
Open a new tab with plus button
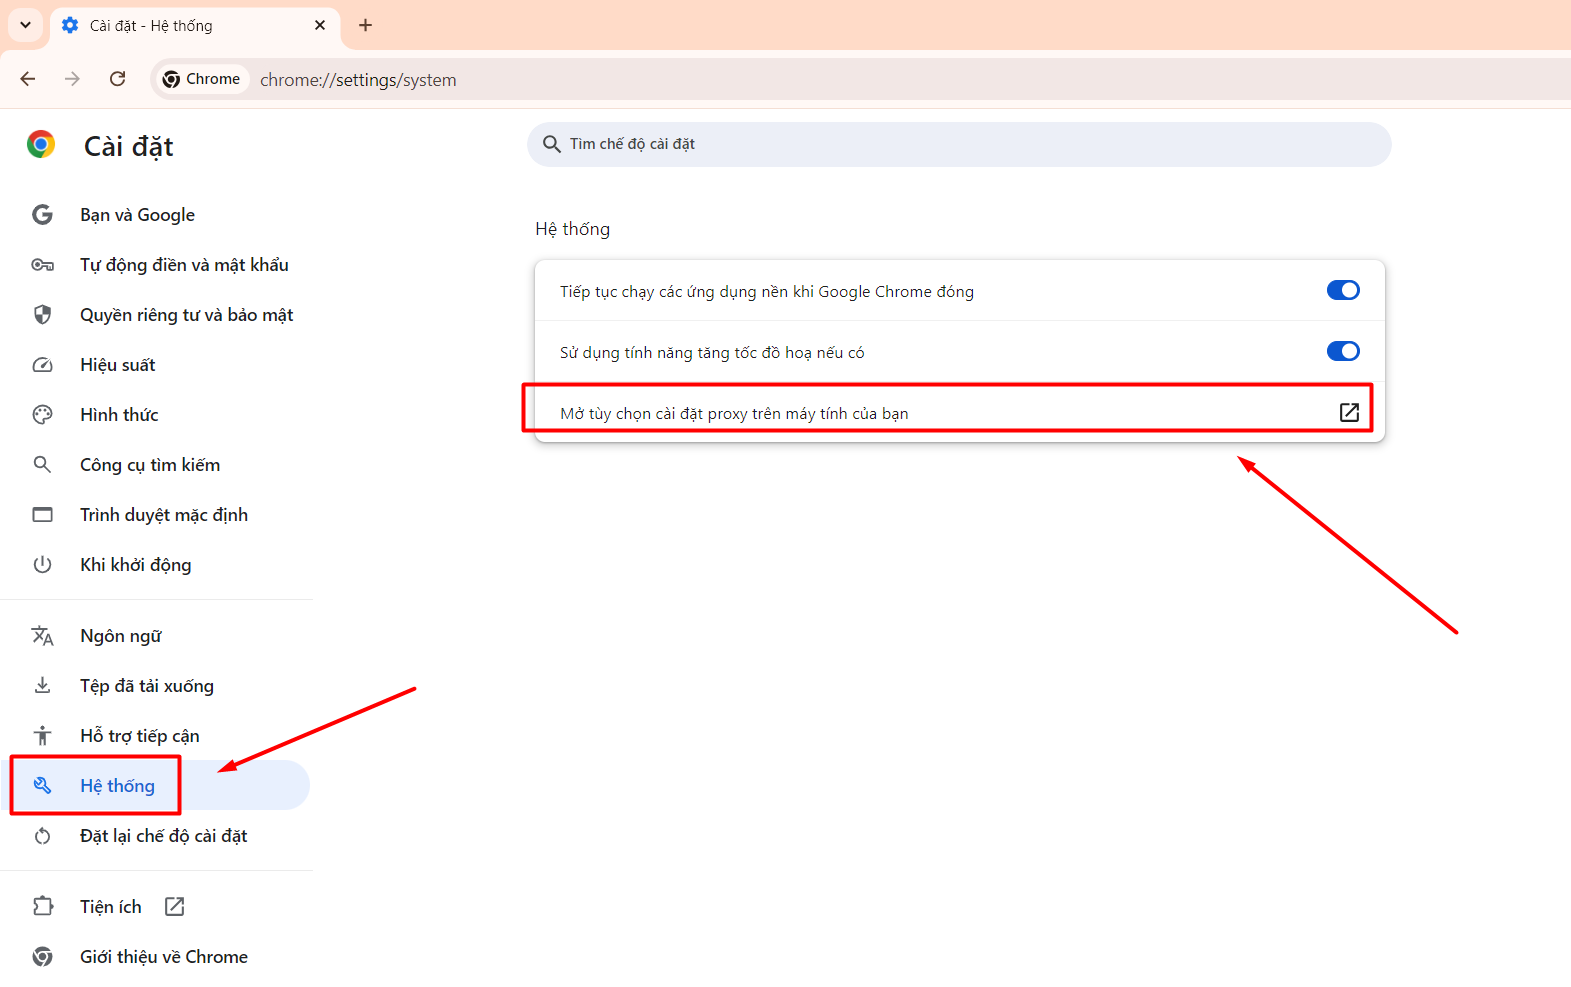366,25
